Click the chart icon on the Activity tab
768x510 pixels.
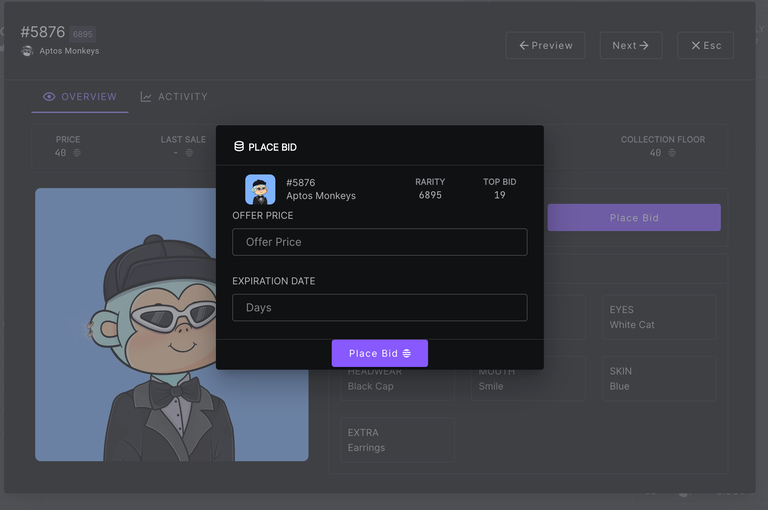[146, 97]
